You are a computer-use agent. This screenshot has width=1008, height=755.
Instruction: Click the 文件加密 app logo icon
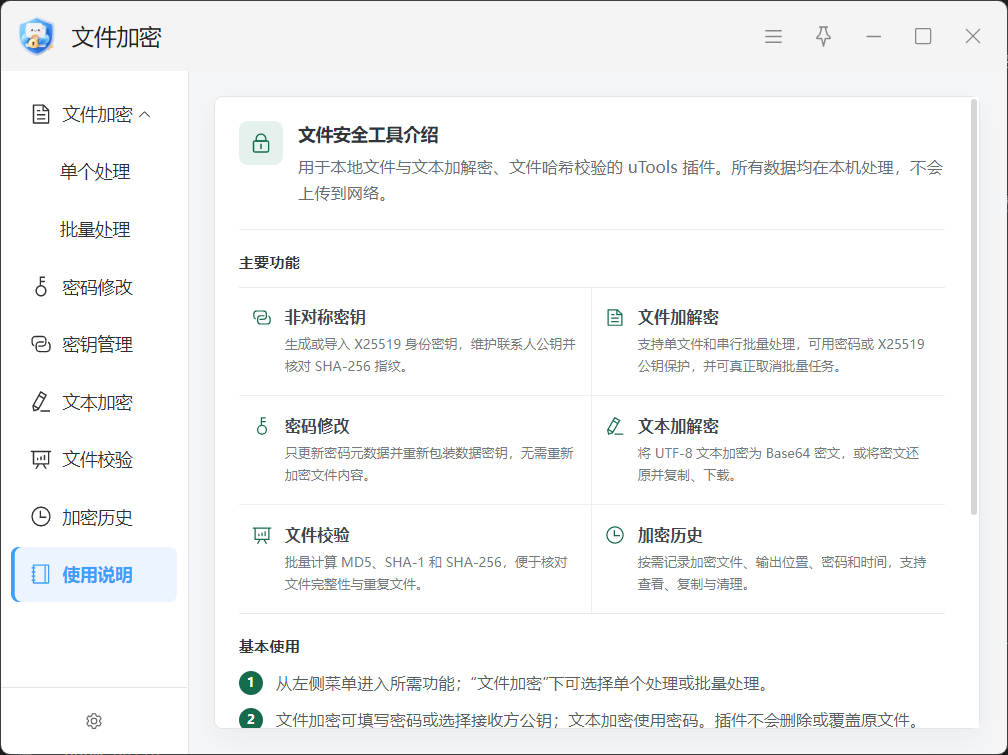37,36
